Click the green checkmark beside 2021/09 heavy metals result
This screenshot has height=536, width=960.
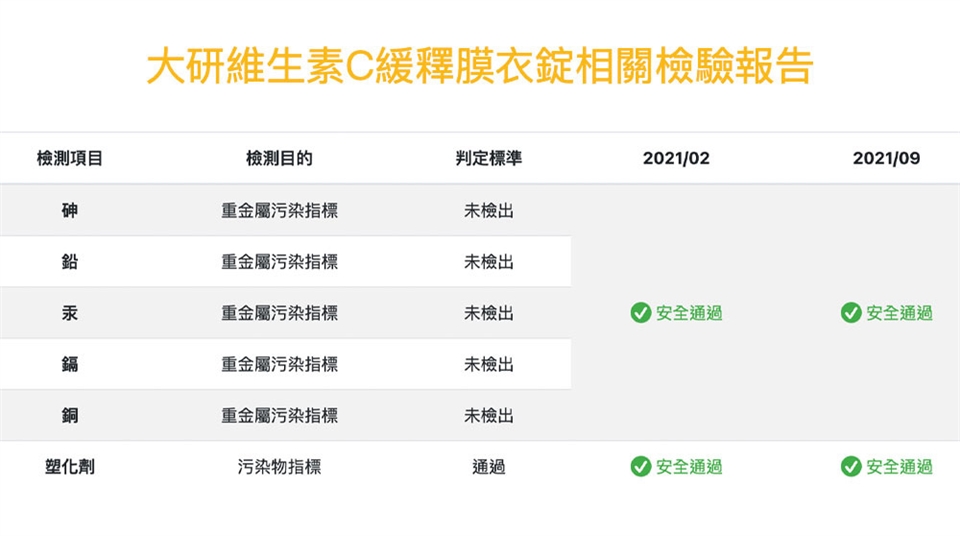pyautogui.click(x=851, y=313)
